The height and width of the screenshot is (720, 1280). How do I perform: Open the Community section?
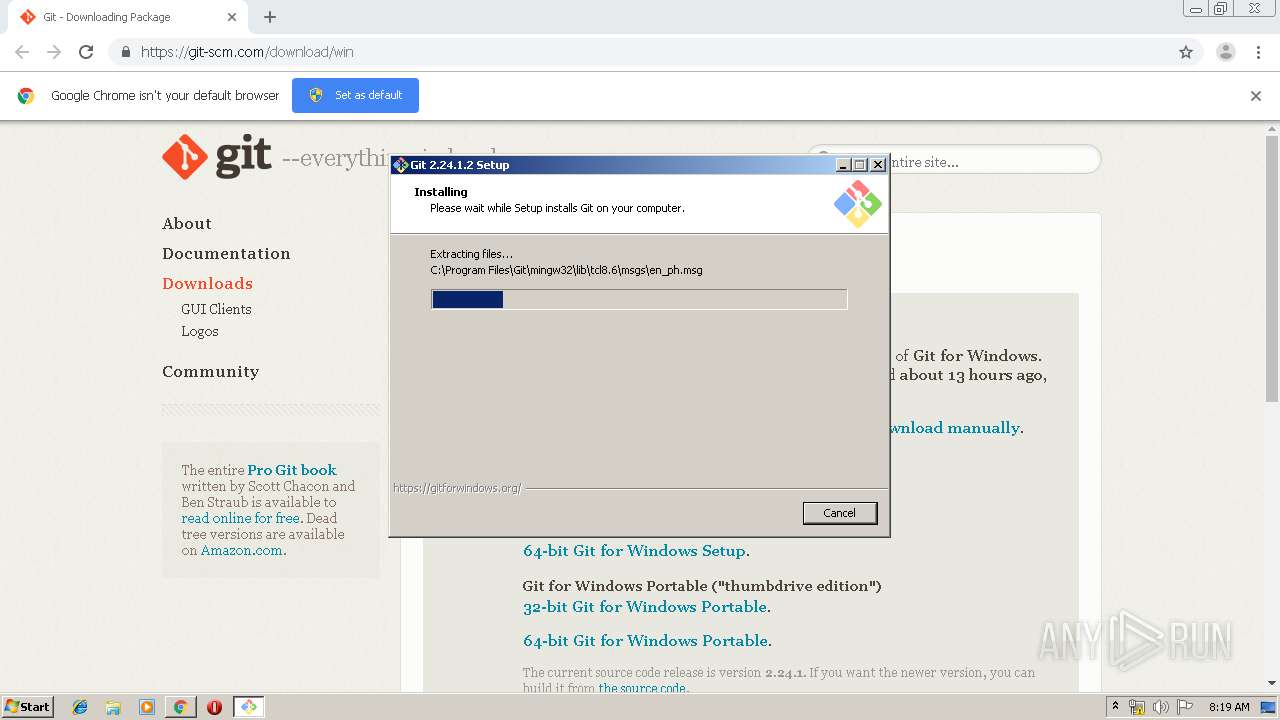click(x=210, y=372)
